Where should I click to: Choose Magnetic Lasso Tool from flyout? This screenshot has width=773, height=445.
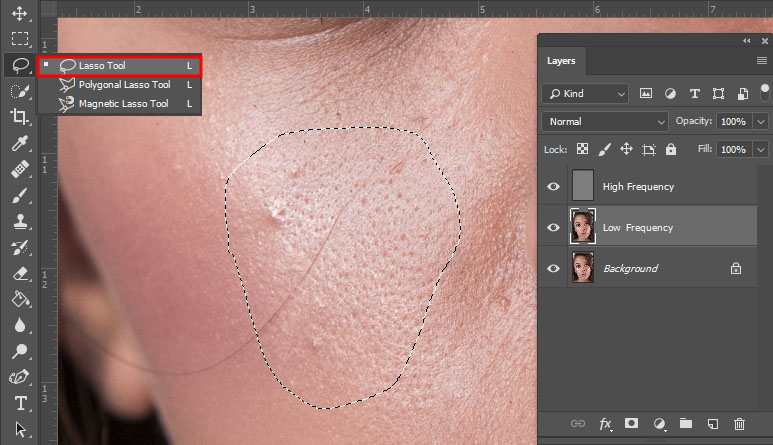pyautogui.click(x=123, y=104)
